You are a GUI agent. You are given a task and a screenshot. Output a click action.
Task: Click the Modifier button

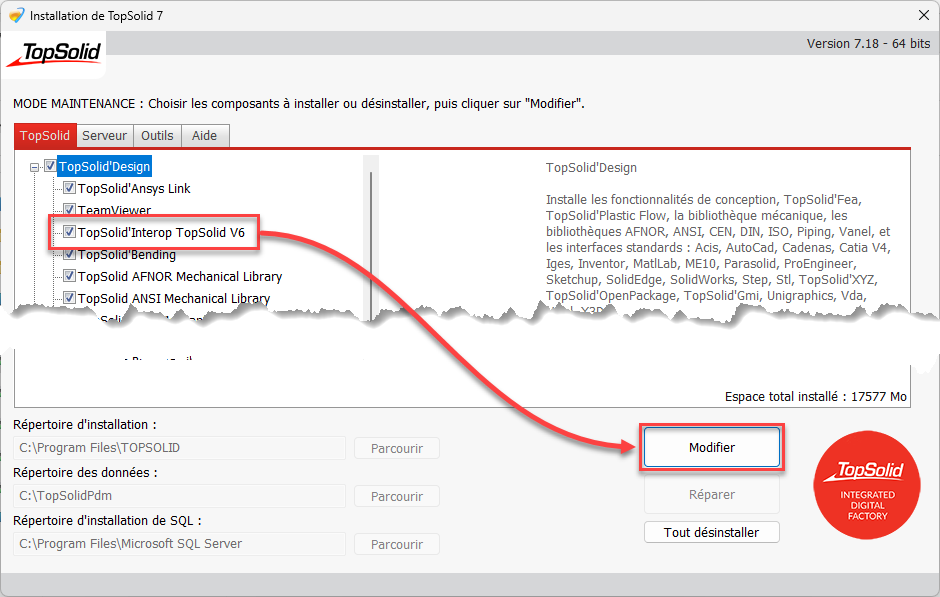pos(712,447)
